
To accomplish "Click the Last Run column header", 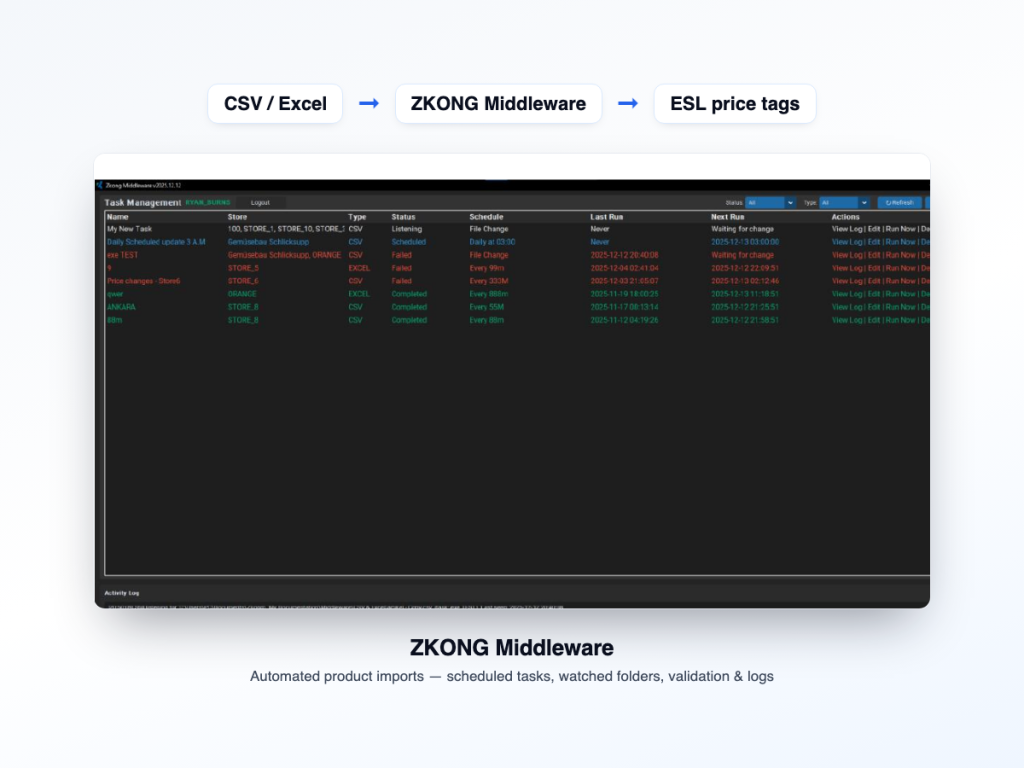I will coord(607,217).
